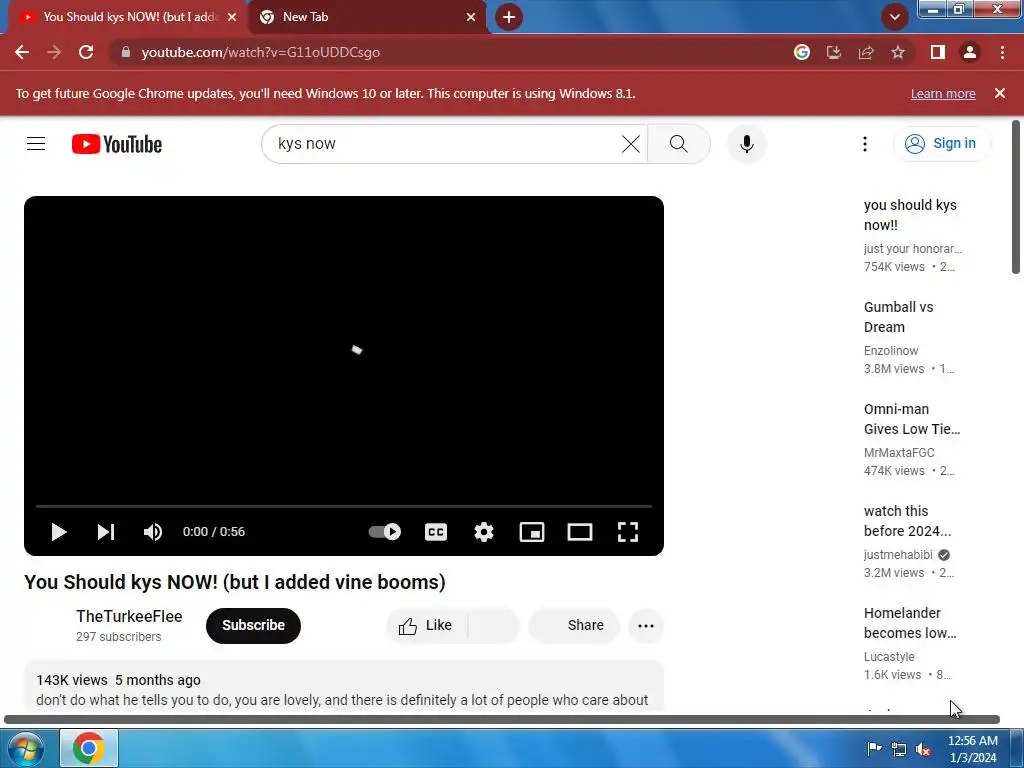Activate miniplayer mode icon

pyautogui.click(x=532, y=532)
